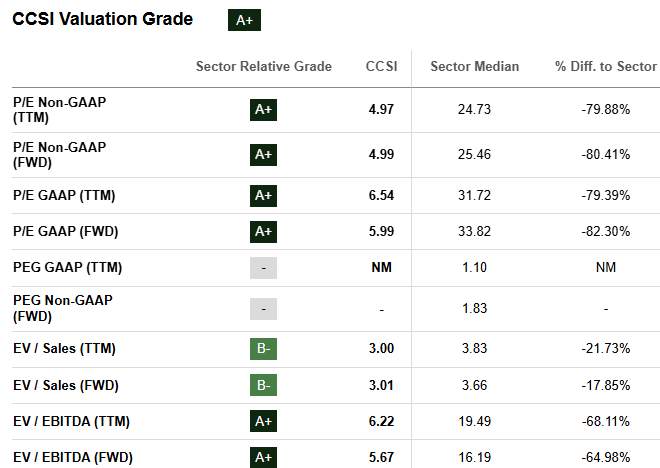
Task: Open the A+ grade for P/E GAAP (FWD)
Action: pos(263,232)
